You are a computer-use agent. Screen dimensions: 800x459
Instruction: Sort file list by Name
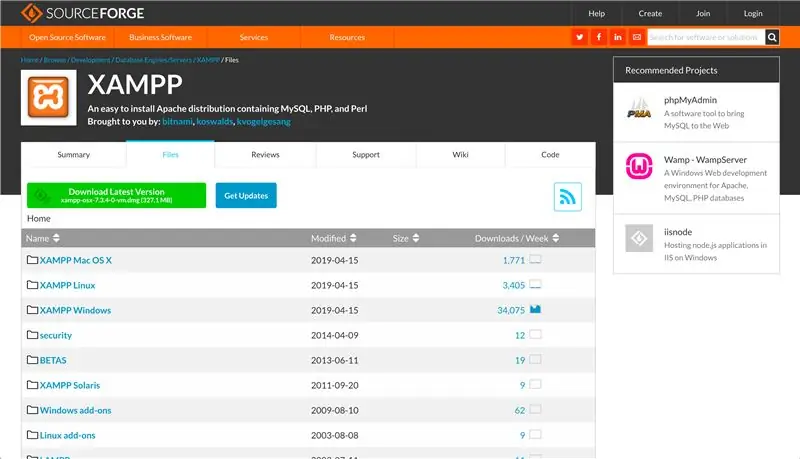43,238
